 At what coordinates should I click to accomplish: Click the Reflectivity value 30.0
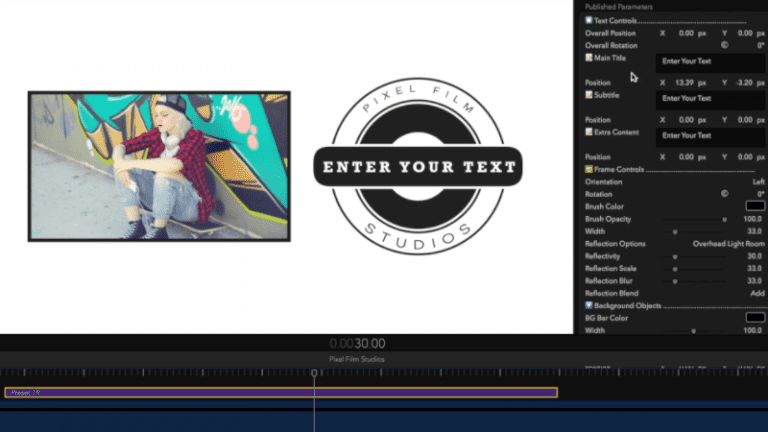[755, 256]
